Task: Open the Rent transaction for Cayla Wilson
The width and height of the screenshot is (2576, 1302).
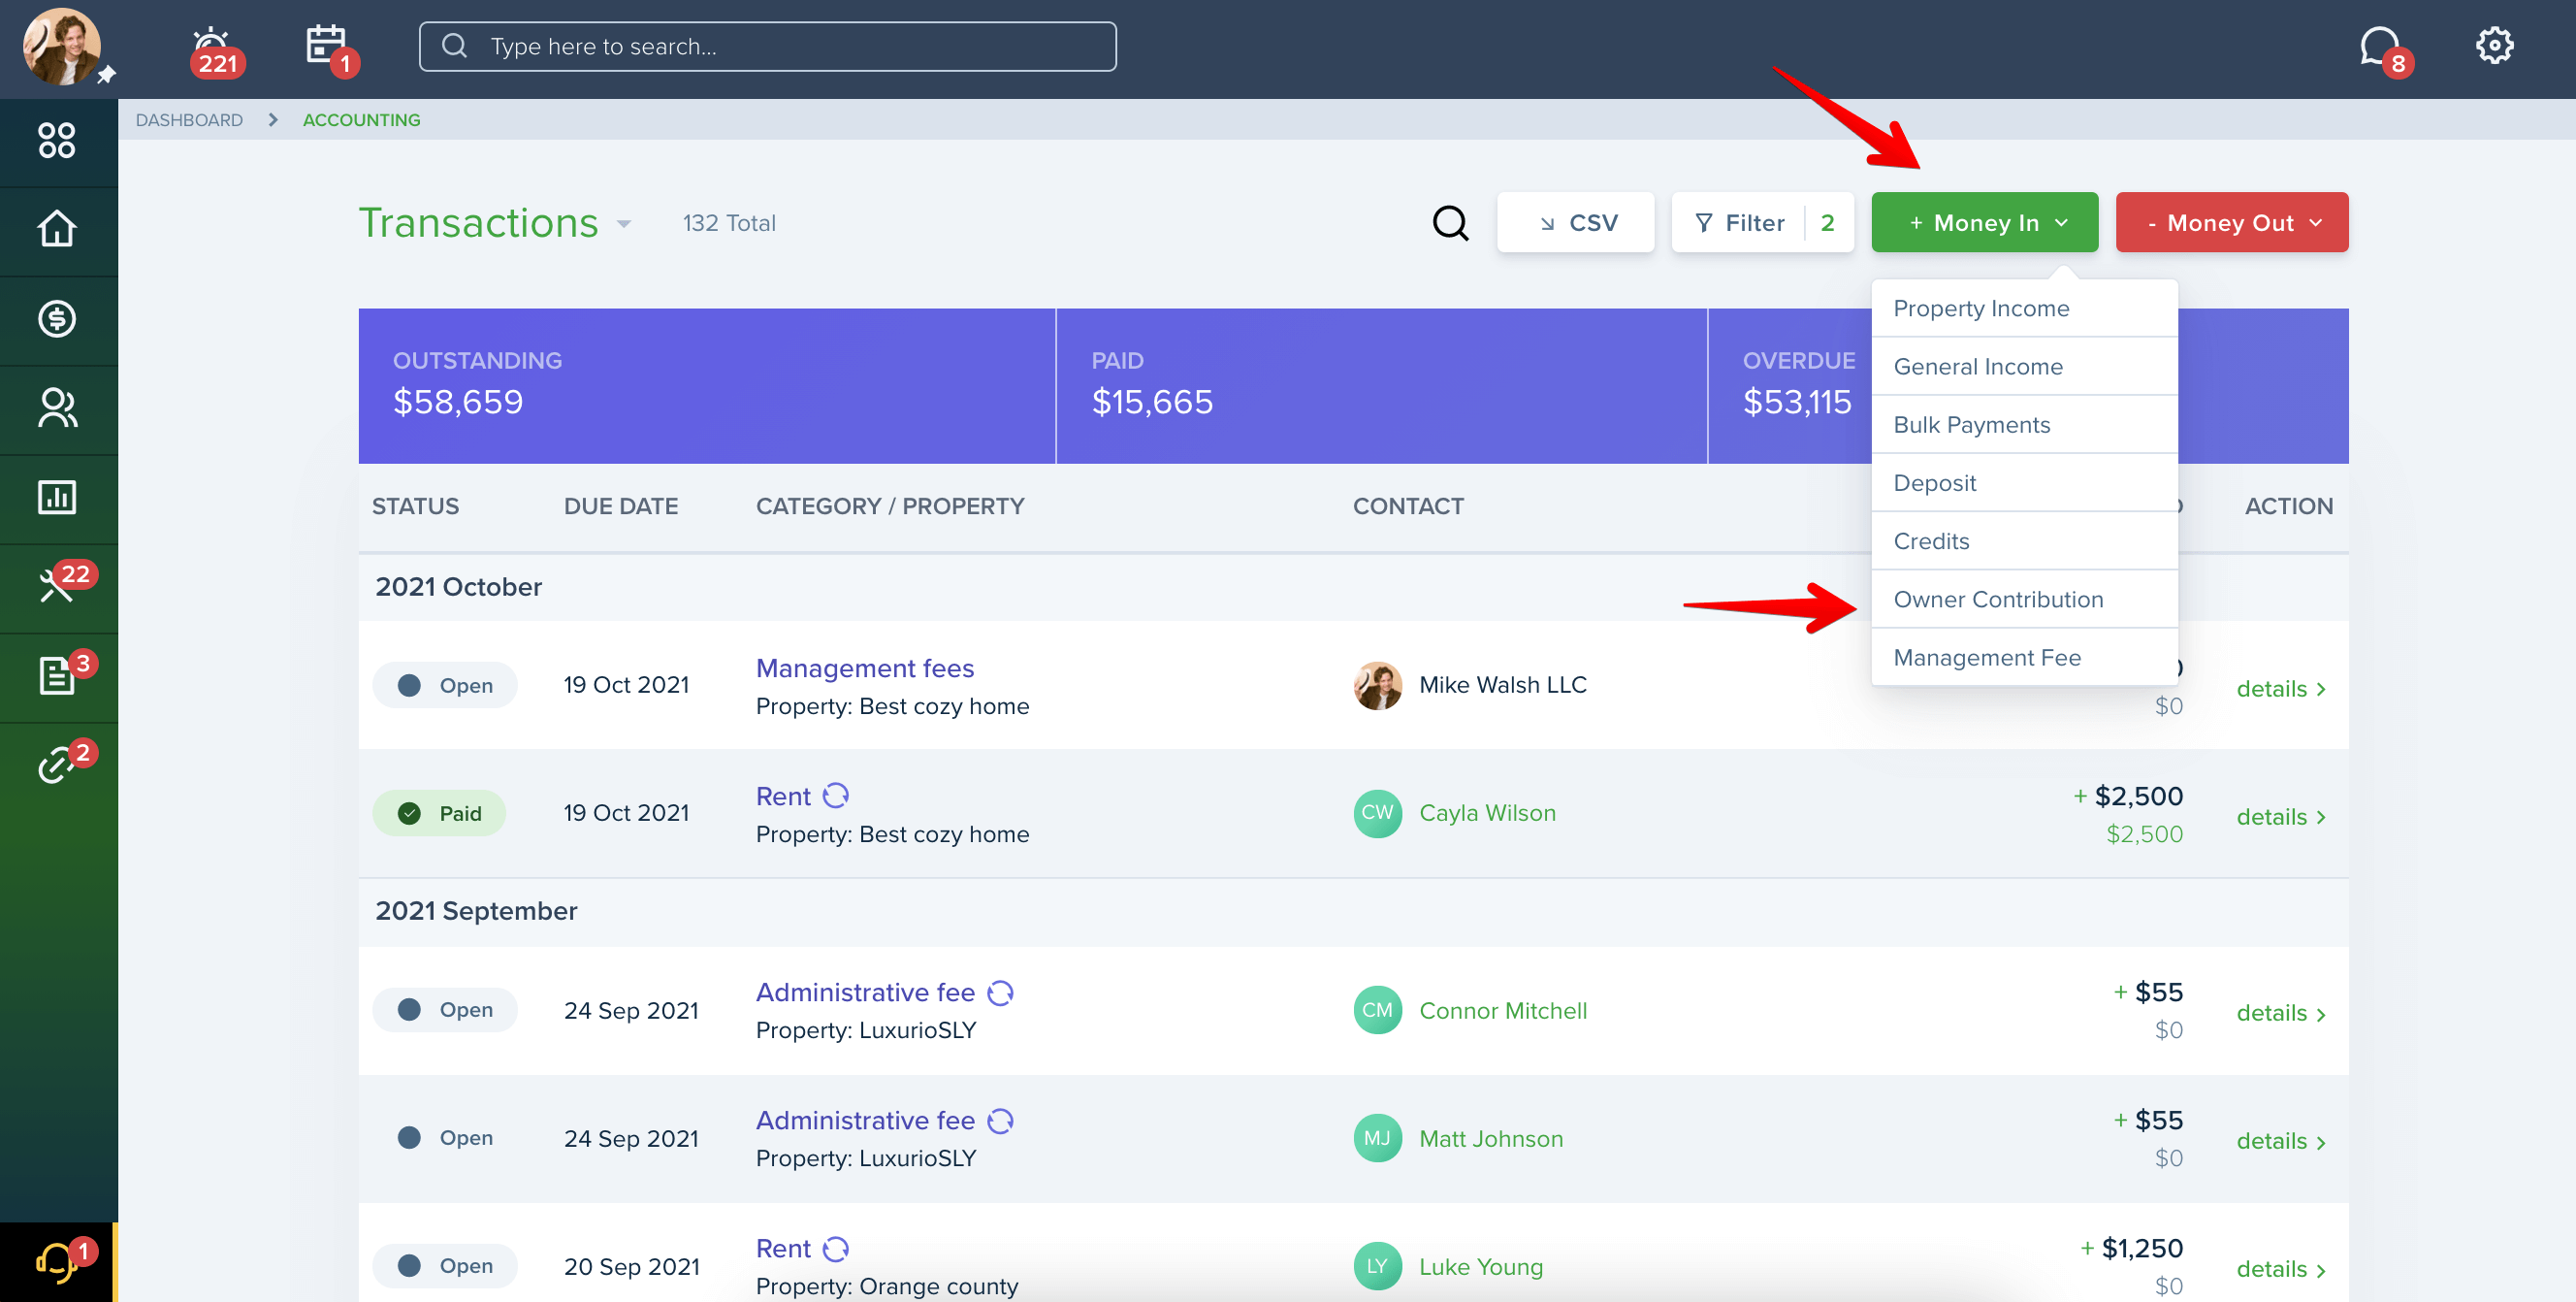Action: pos(783,796)
